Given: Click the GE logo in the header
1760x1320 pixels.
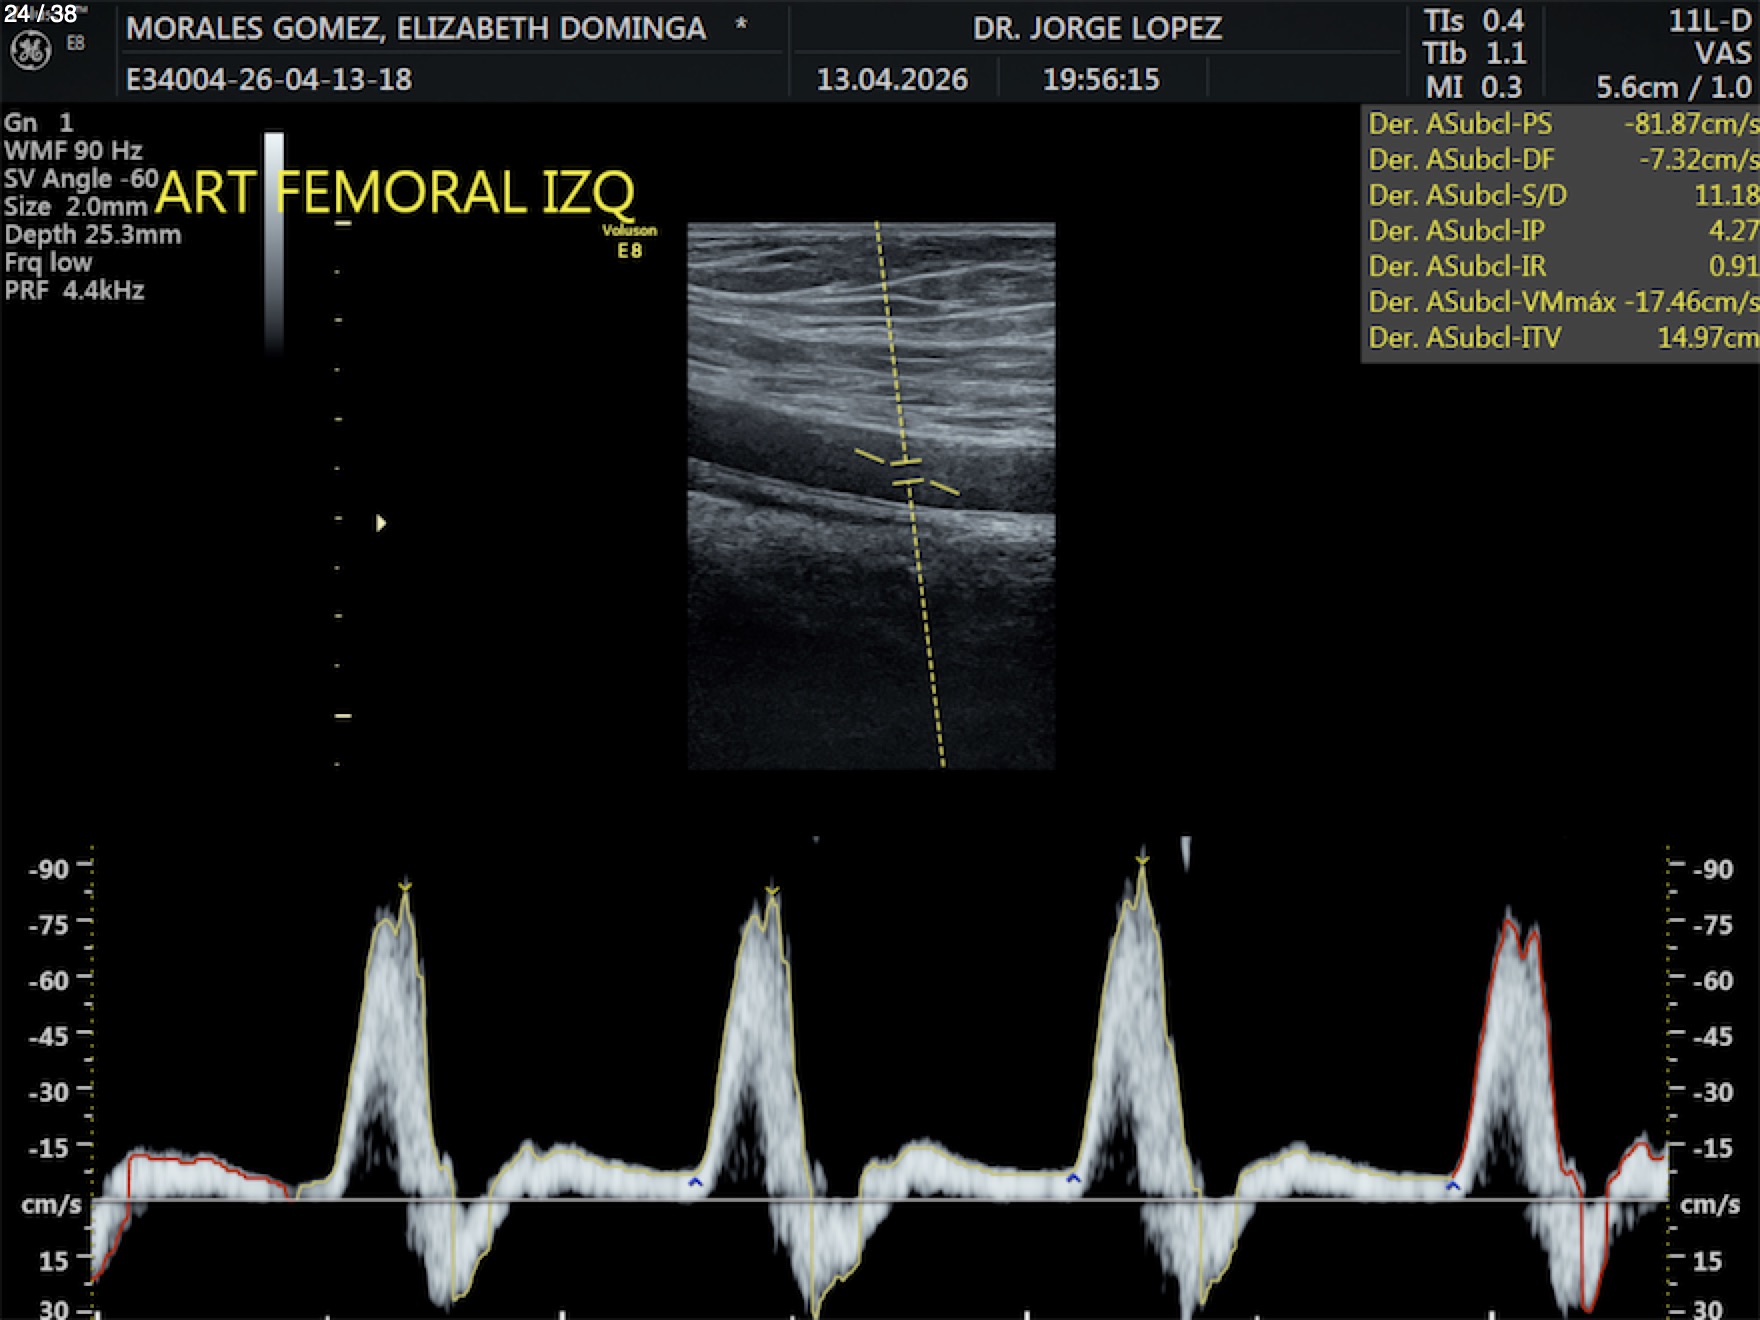Looking at the screenshot, I should [30, 51].
